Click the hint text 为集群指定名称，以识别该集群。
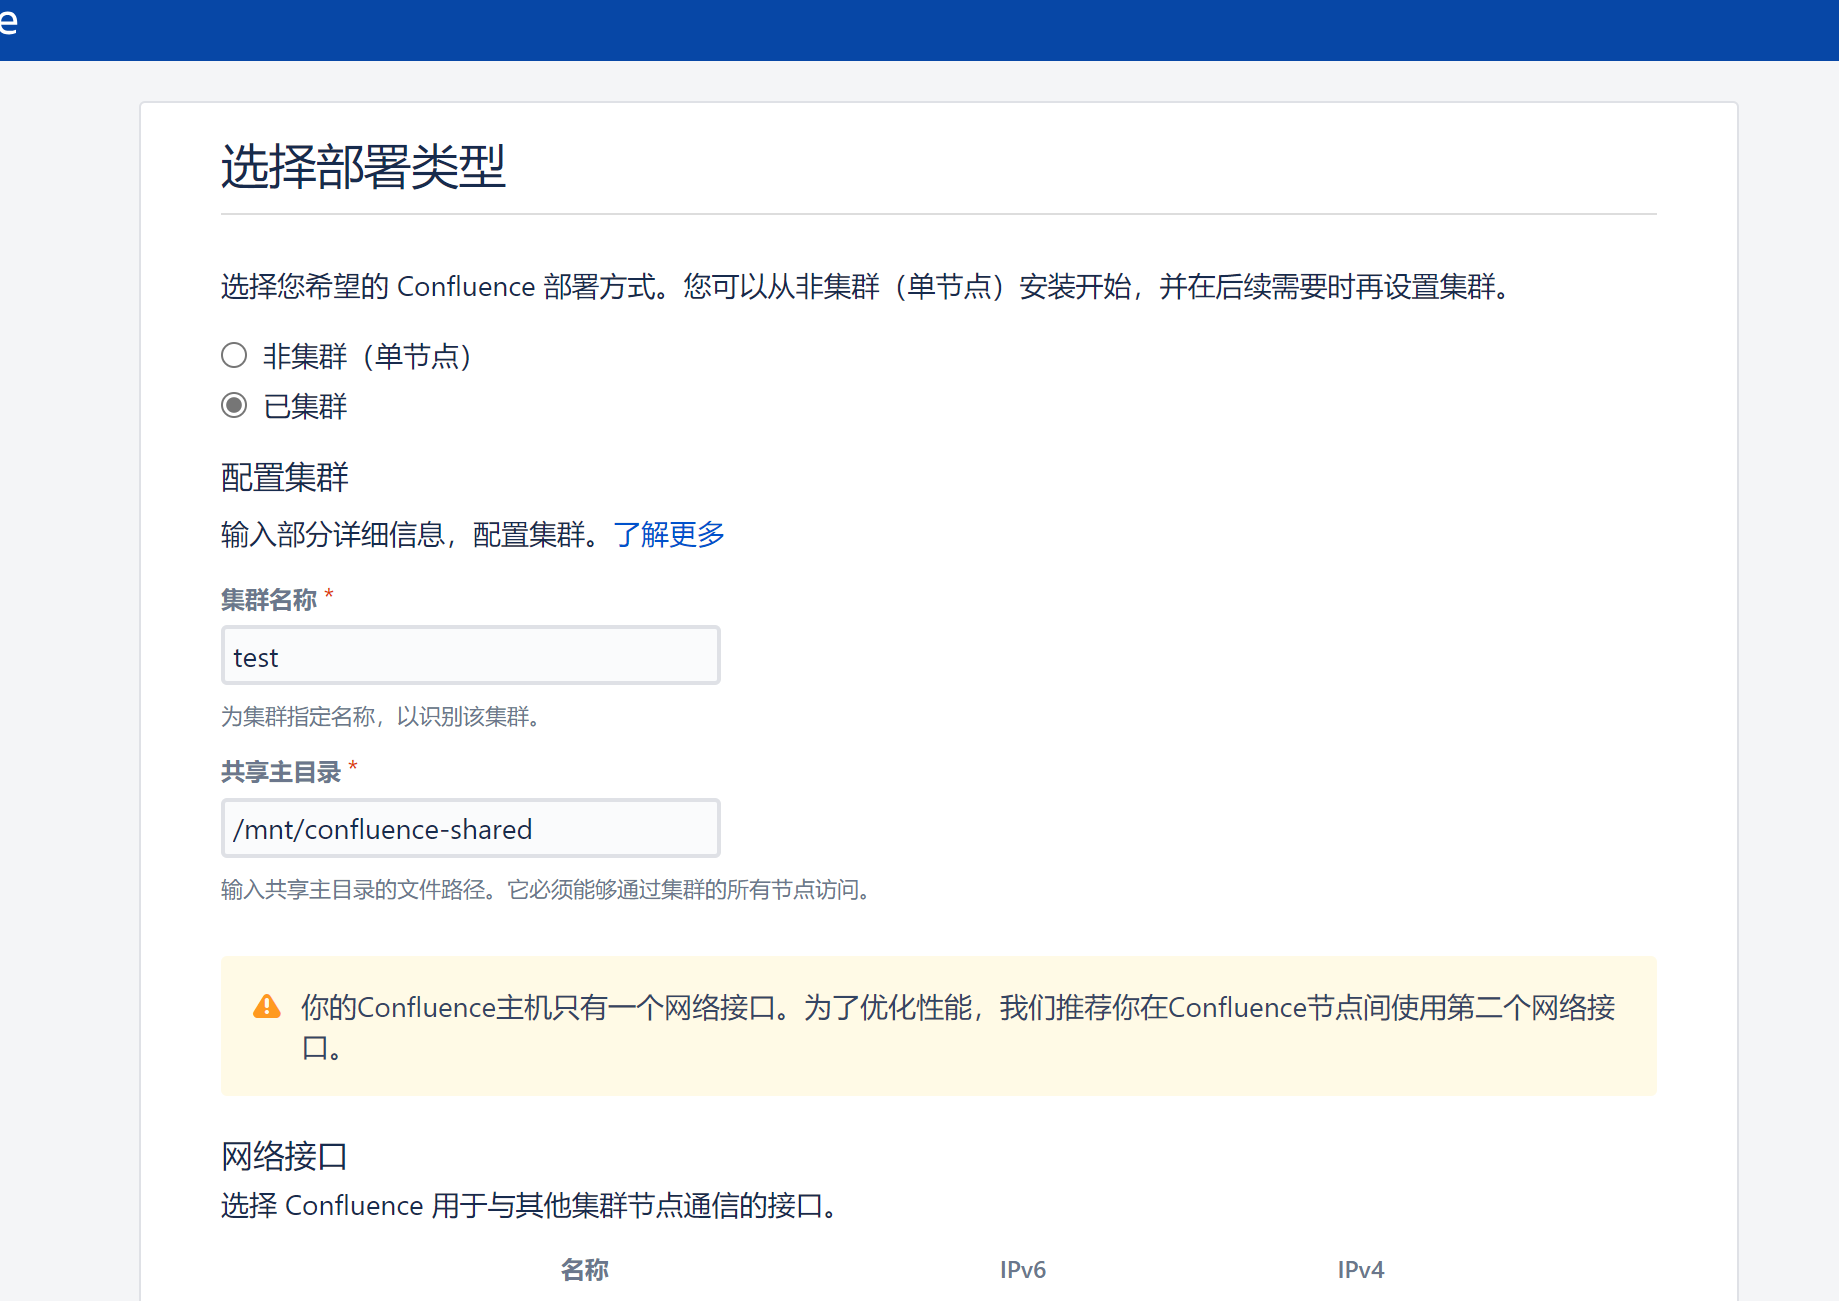This screenshot has width=1839, height=1301. (x=384, y=716)
